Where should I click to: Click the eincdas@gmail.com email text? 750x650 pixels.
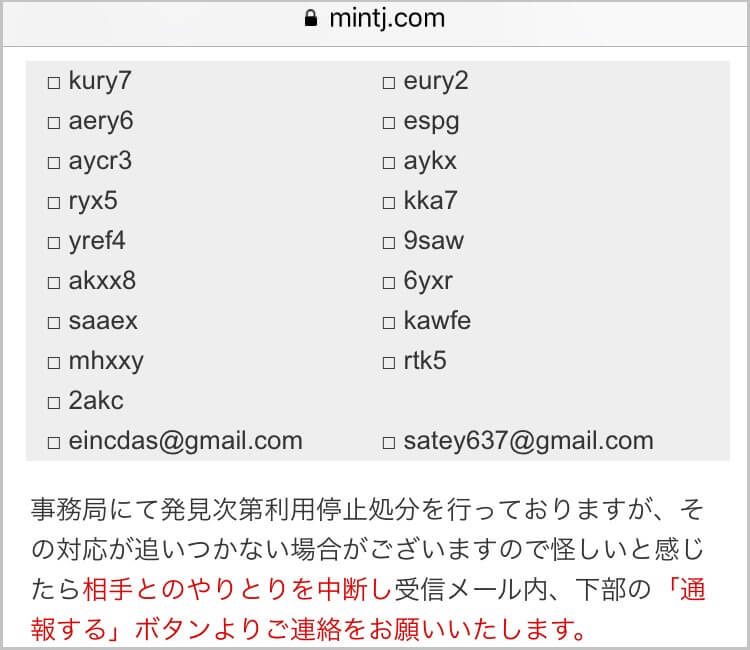(x=185, y=441)
